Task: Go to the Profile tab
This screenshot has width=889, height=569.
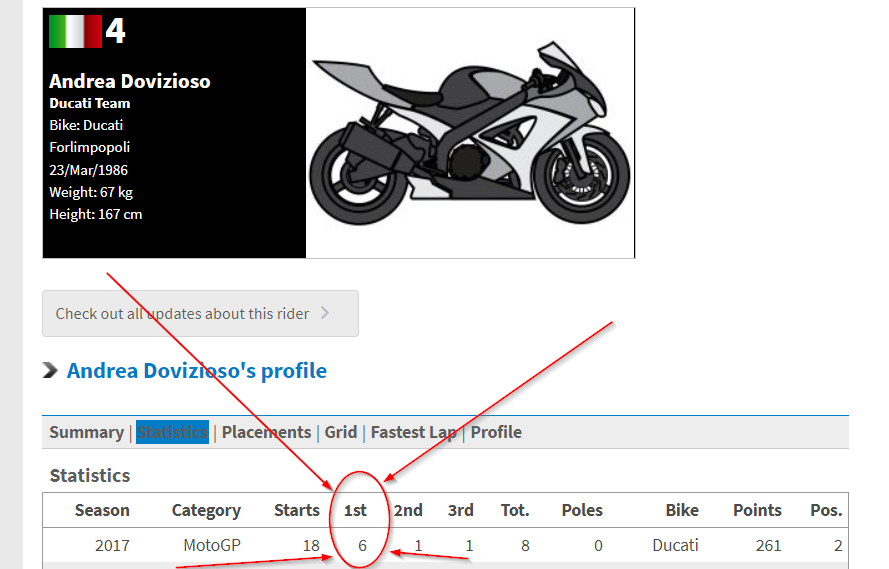Action: pos(496,432)
